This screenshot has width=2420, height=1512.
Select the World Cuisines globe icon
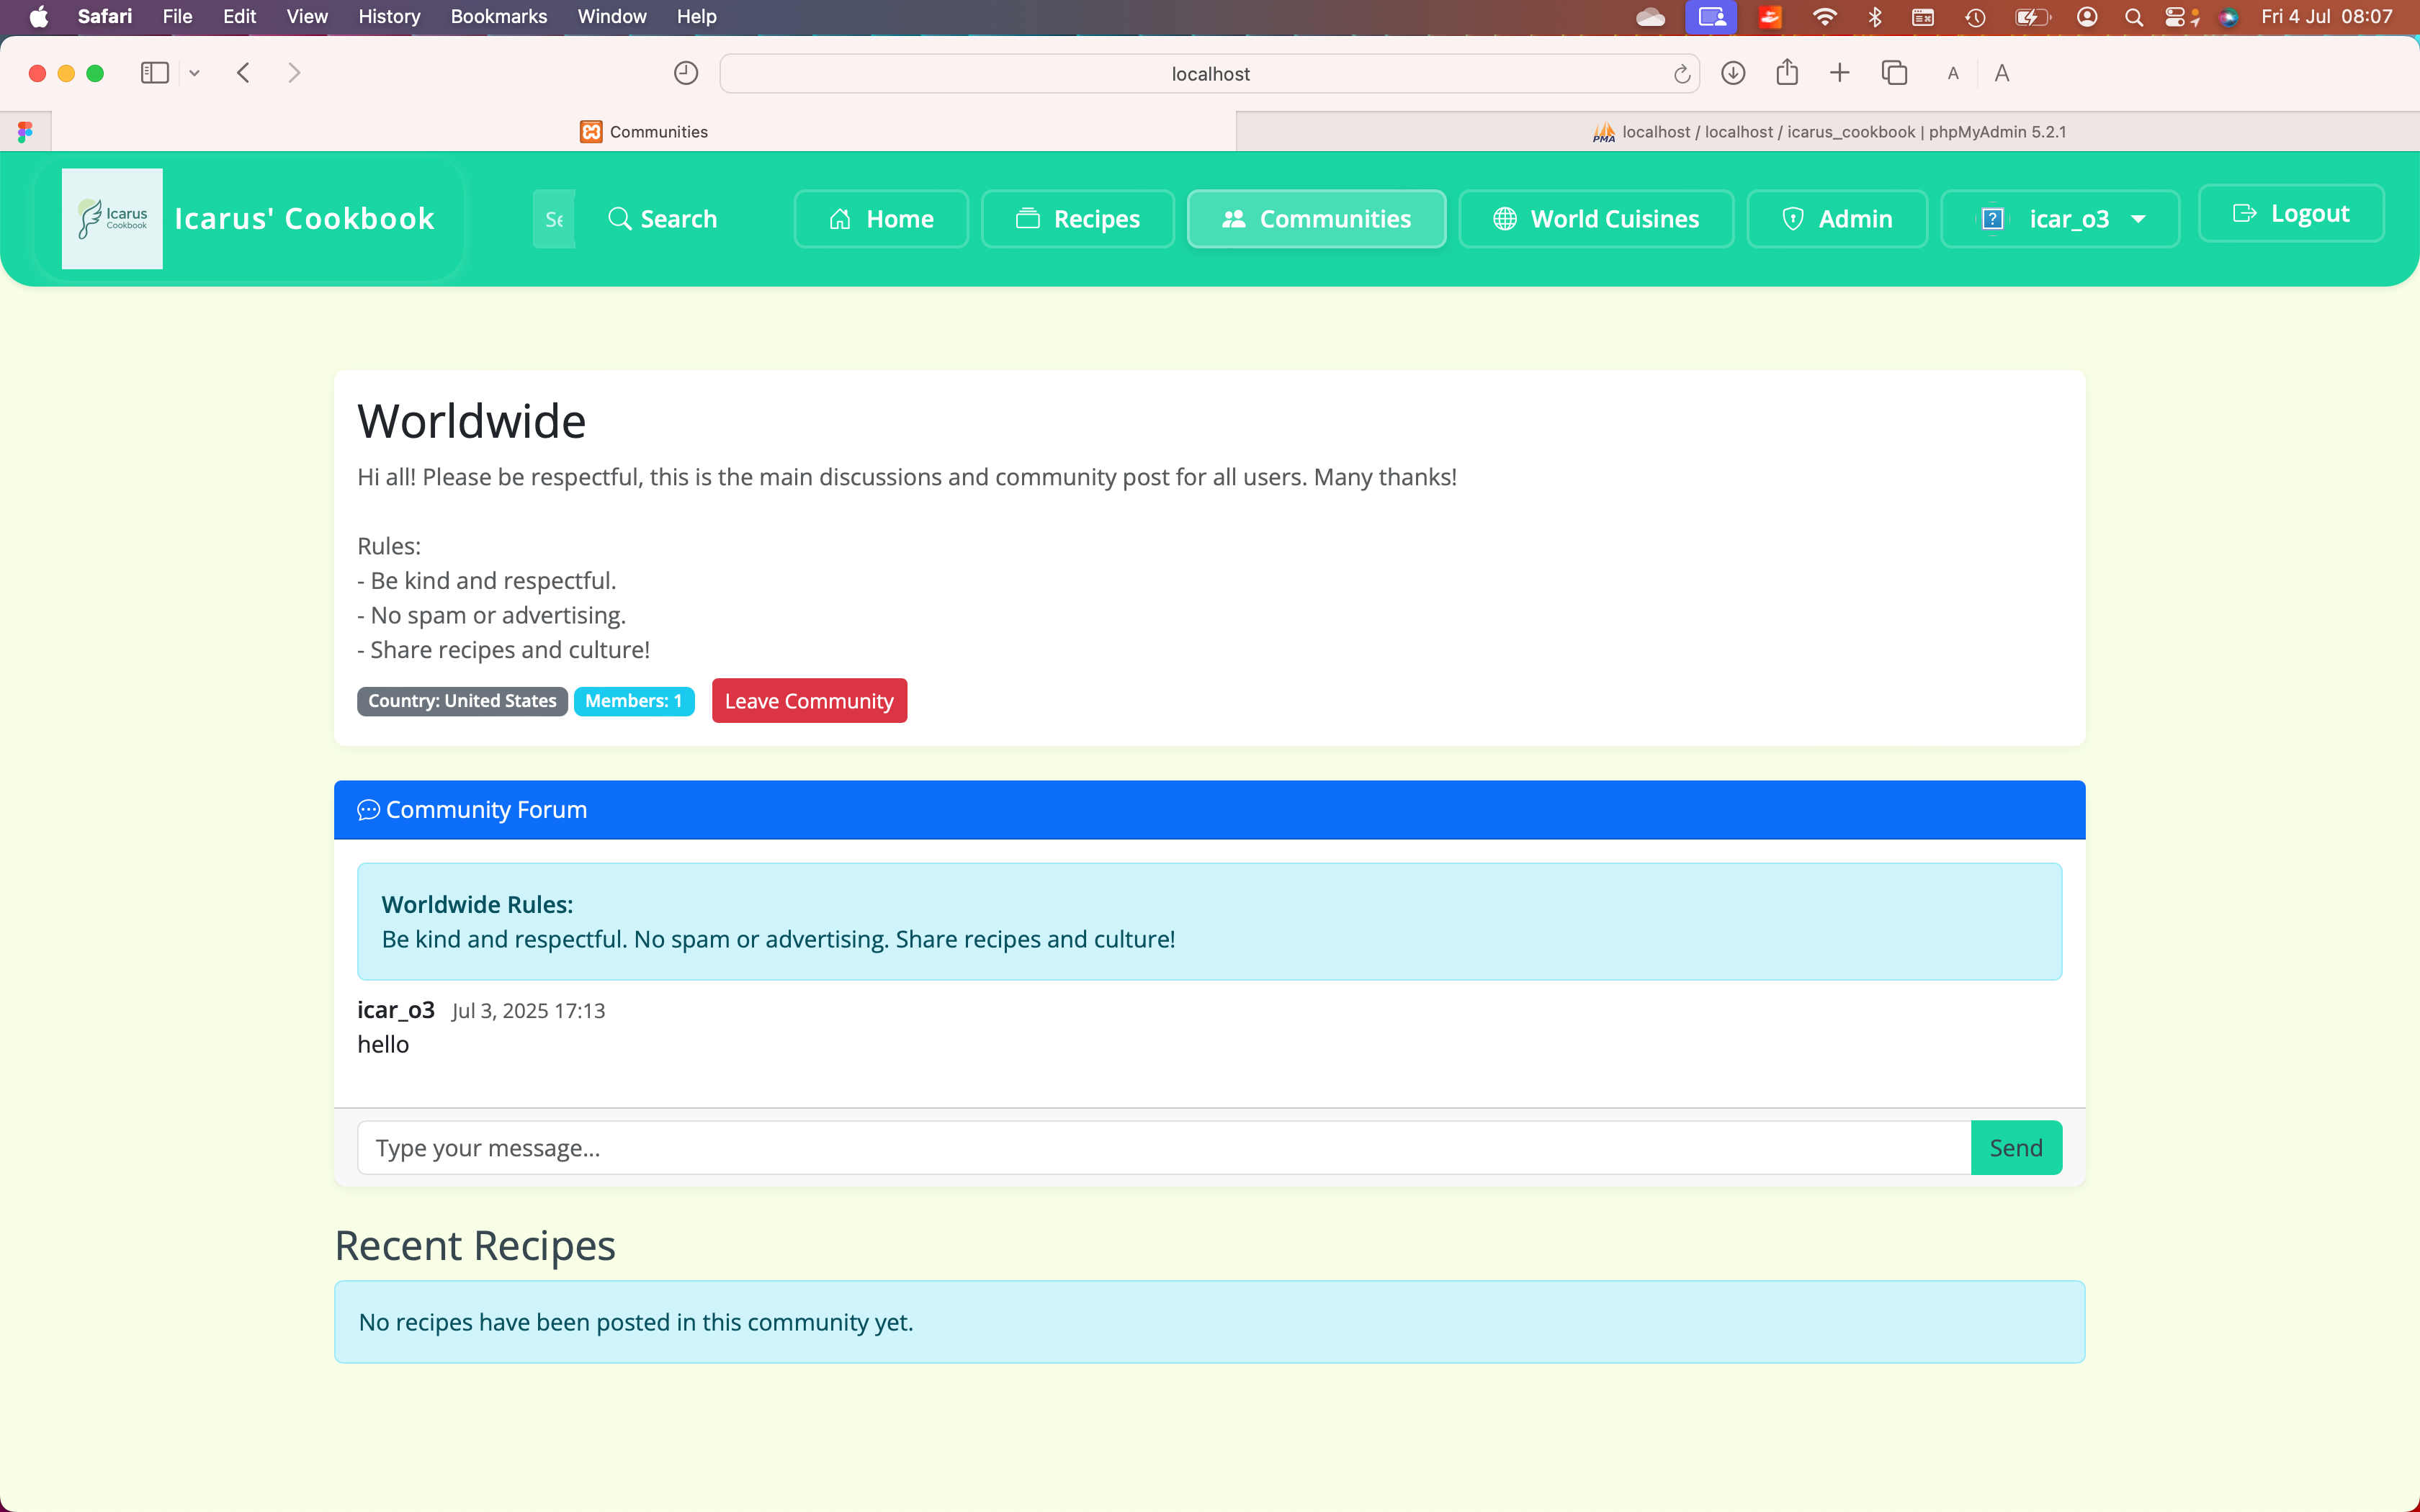pos(1505,218)
